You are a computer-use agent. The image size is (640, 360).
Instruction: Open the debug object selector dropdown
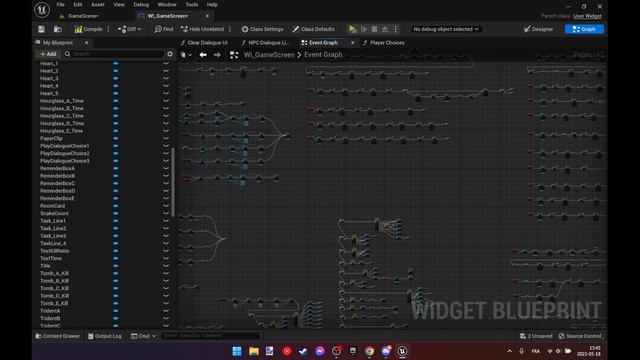pos(445,29)
